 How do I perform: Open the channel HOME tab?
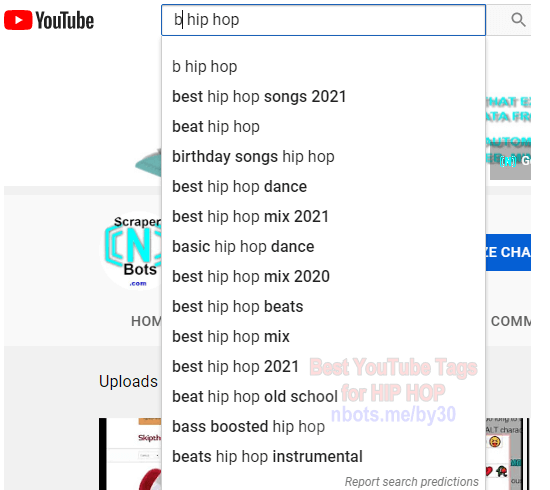coord(146,321)
